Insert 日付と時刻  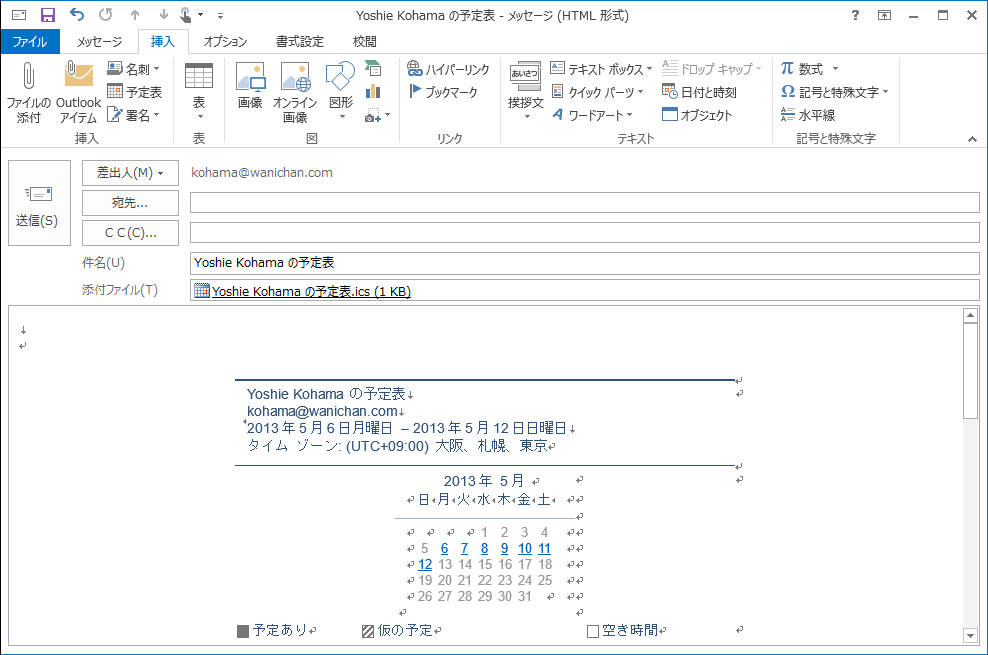(699, 92)
